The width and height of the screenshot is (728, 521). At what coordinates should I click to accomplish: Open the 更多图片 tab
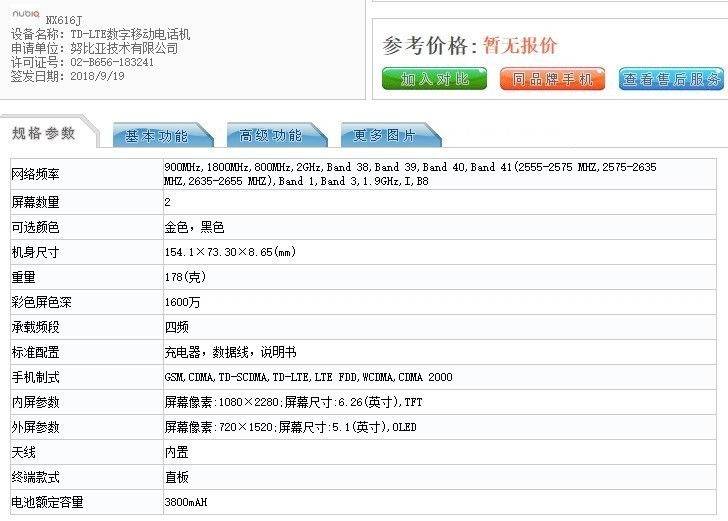pos(385,136)
